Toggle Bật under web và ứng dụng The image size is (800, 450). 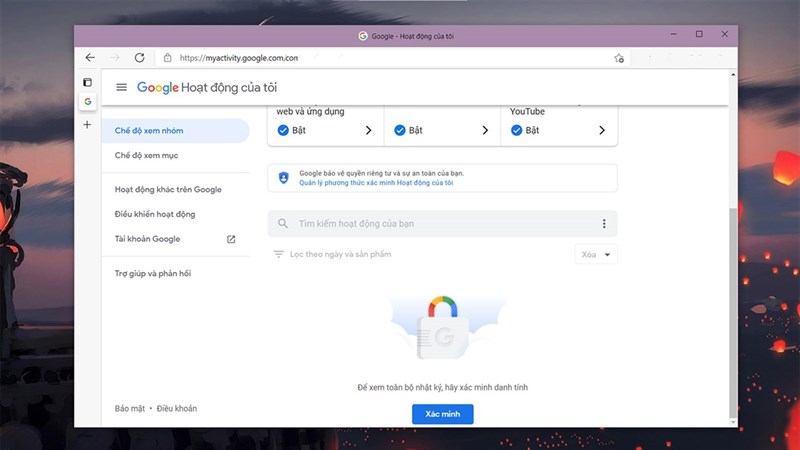283,130
